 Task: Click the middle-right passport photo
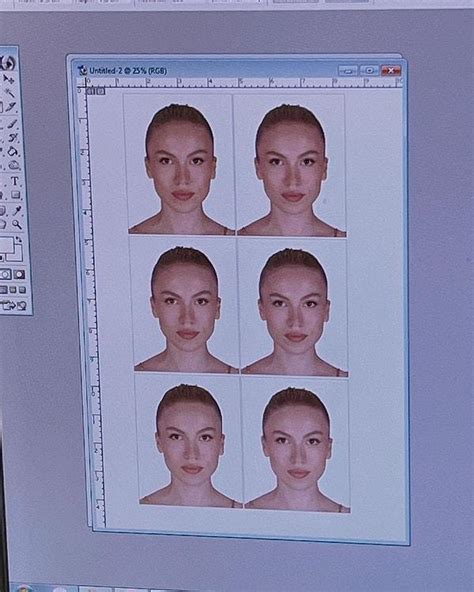tap(293, 307)
